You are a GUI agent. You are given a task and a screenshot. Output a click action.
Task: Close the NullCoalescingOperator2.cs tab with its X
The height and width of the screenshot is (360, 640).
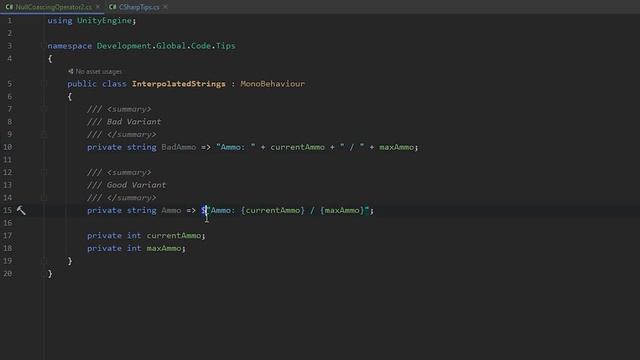click(x=98, y=7)
